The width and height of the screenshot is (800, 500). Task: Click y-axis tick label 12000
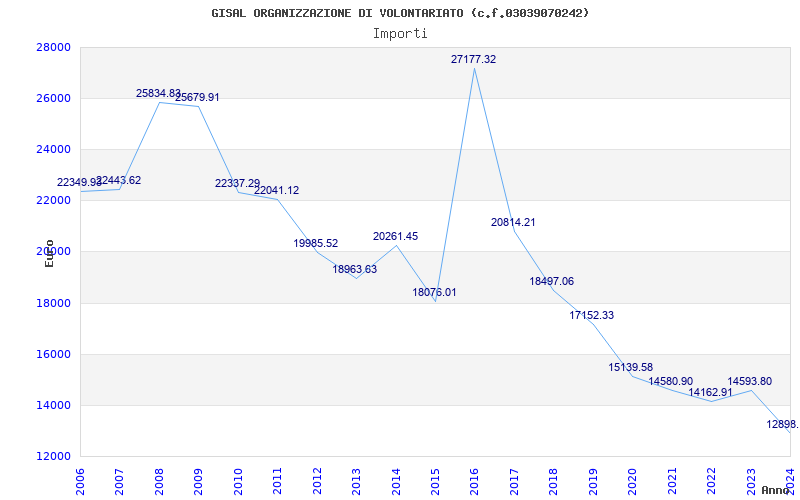point(53,456)
